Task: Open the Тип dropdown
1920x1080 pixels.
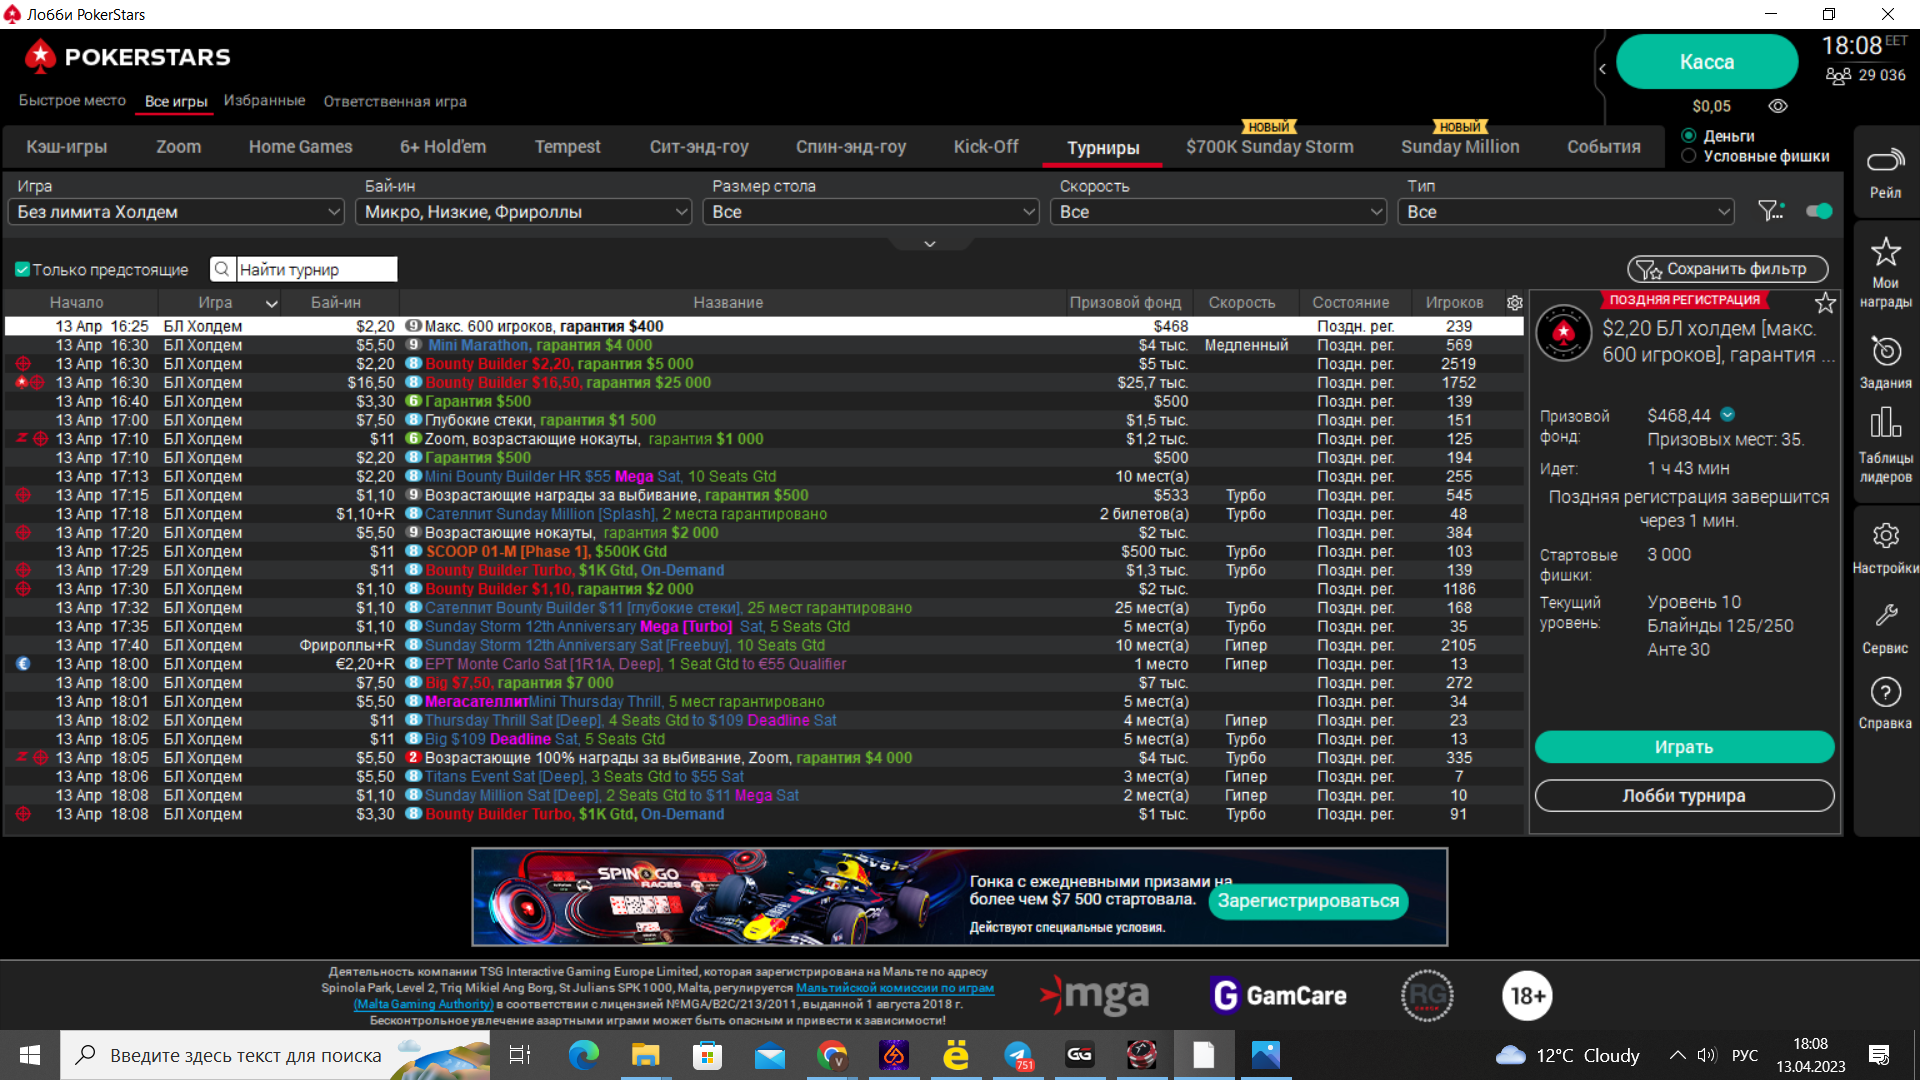Action: [1566, 212]
